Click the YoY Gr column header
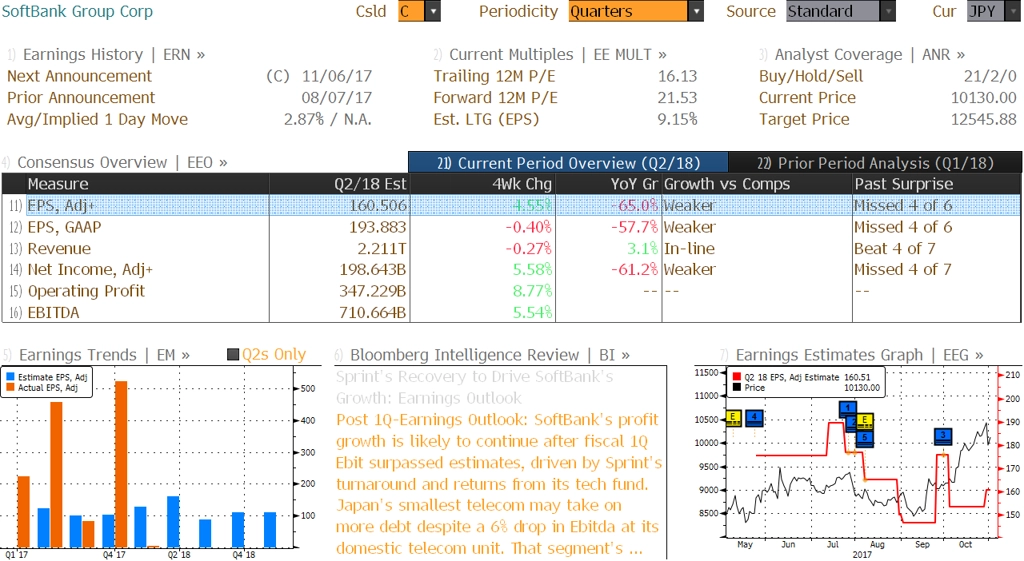This screenshot has width=1024, height=561. (x=608, y=184)
